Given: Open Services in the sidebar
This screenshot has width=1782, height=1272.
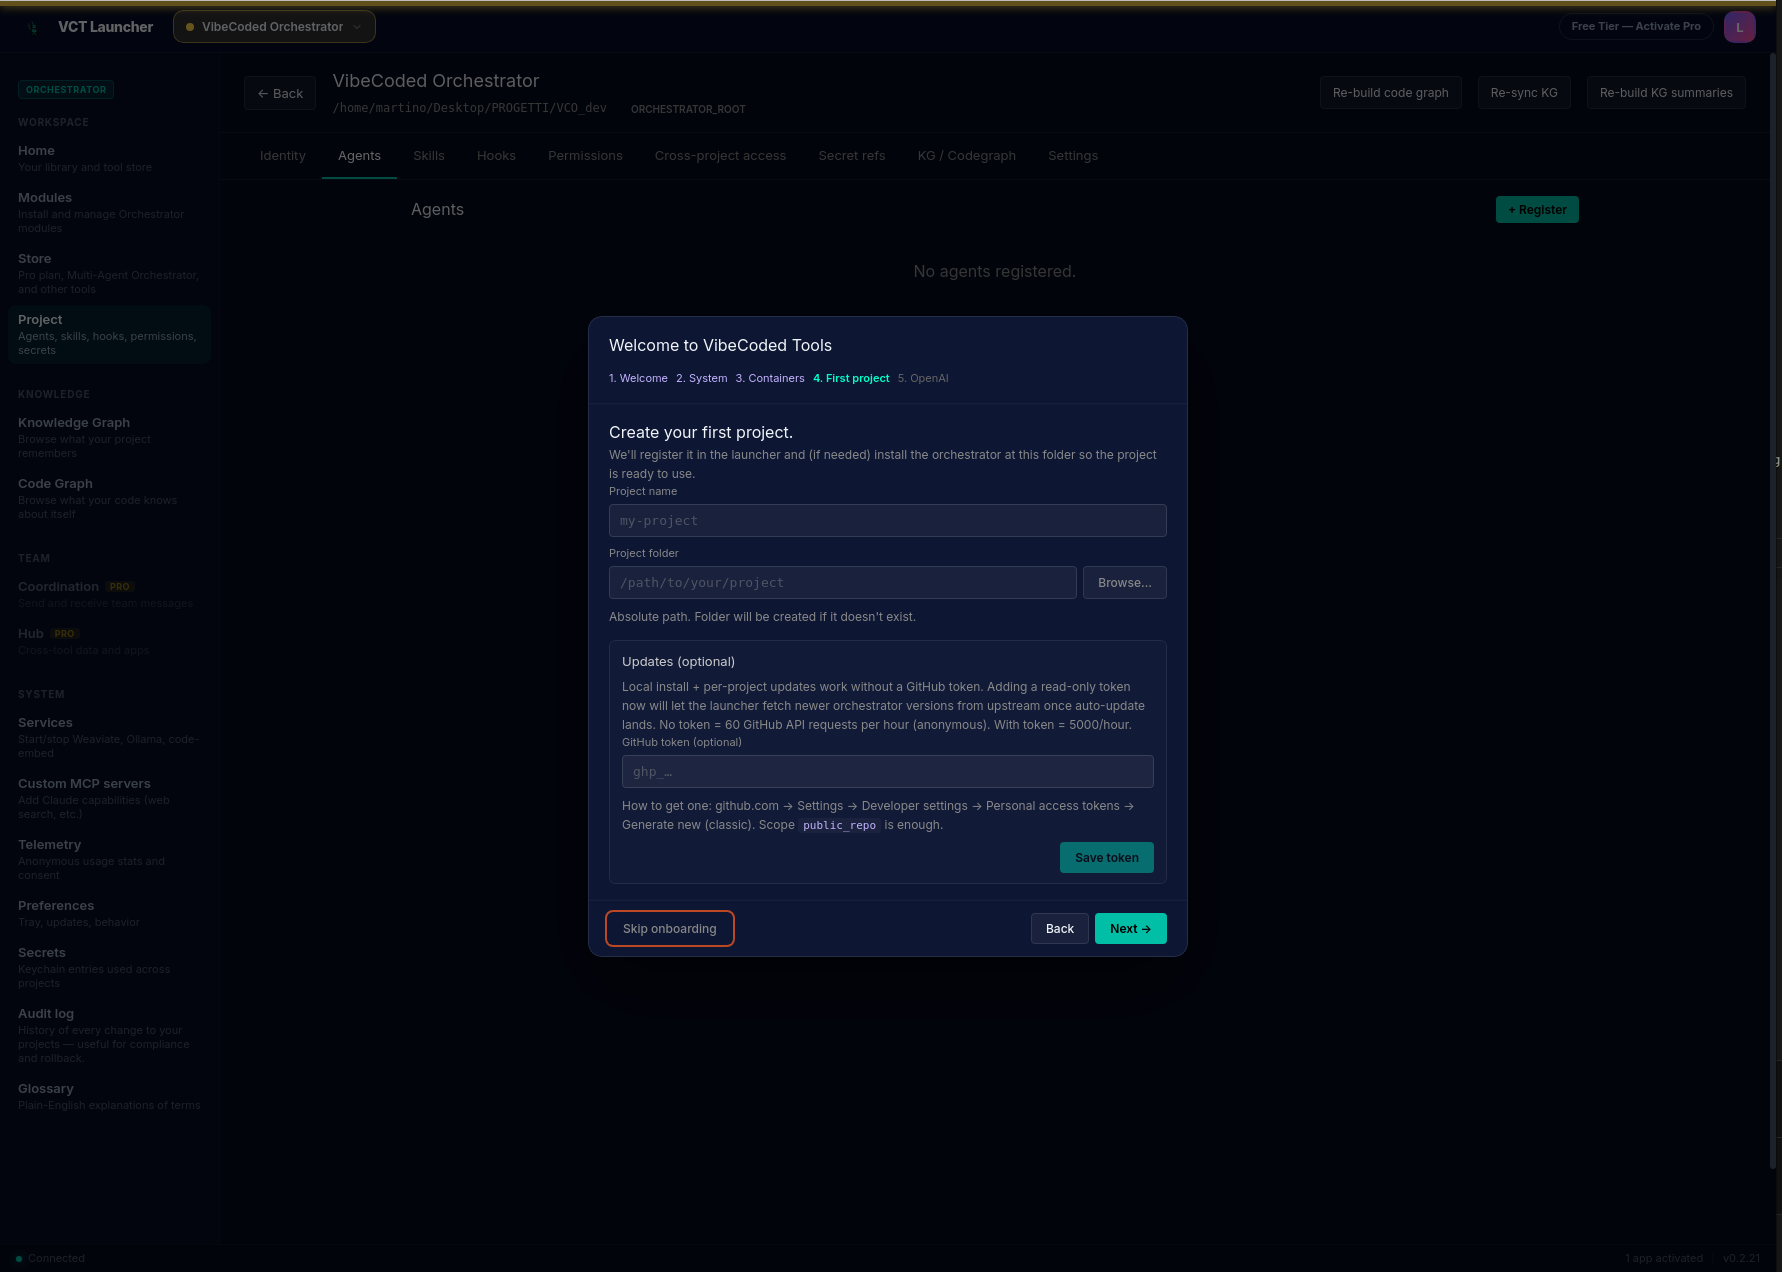Looking at the screenshot, I should pyautogui.click(x=109, y=737).
